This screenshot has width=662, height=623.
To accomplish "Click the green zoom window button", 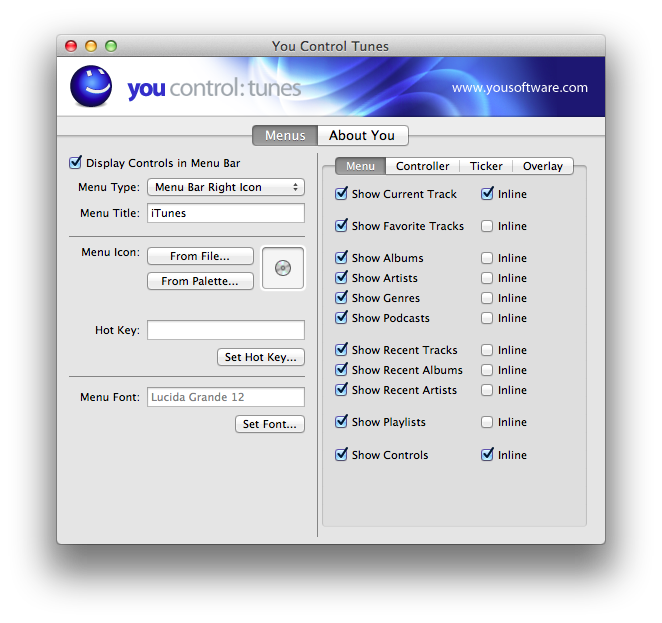I will pyautogui.click(x=111, y=46).
